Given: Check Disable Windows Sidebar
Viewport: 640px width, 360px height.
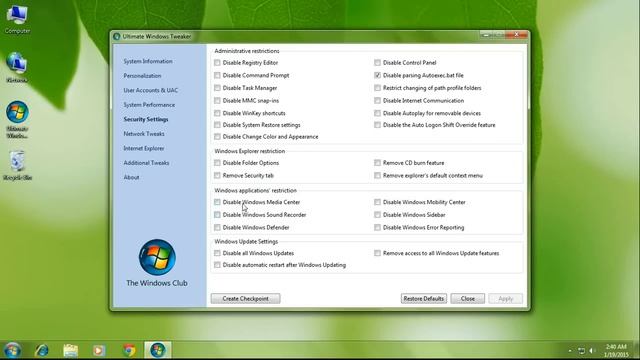Looking at the screenshot, I should click(x=377, y=215).
